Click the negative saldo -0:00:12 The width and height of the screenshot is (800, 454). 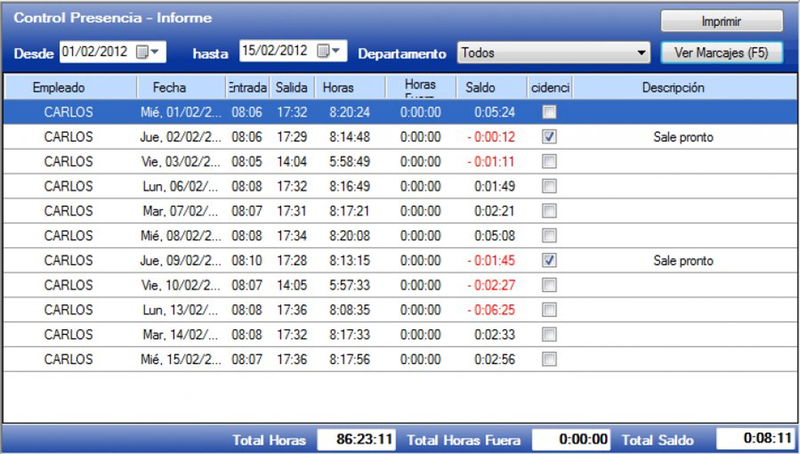pos(491,137)
